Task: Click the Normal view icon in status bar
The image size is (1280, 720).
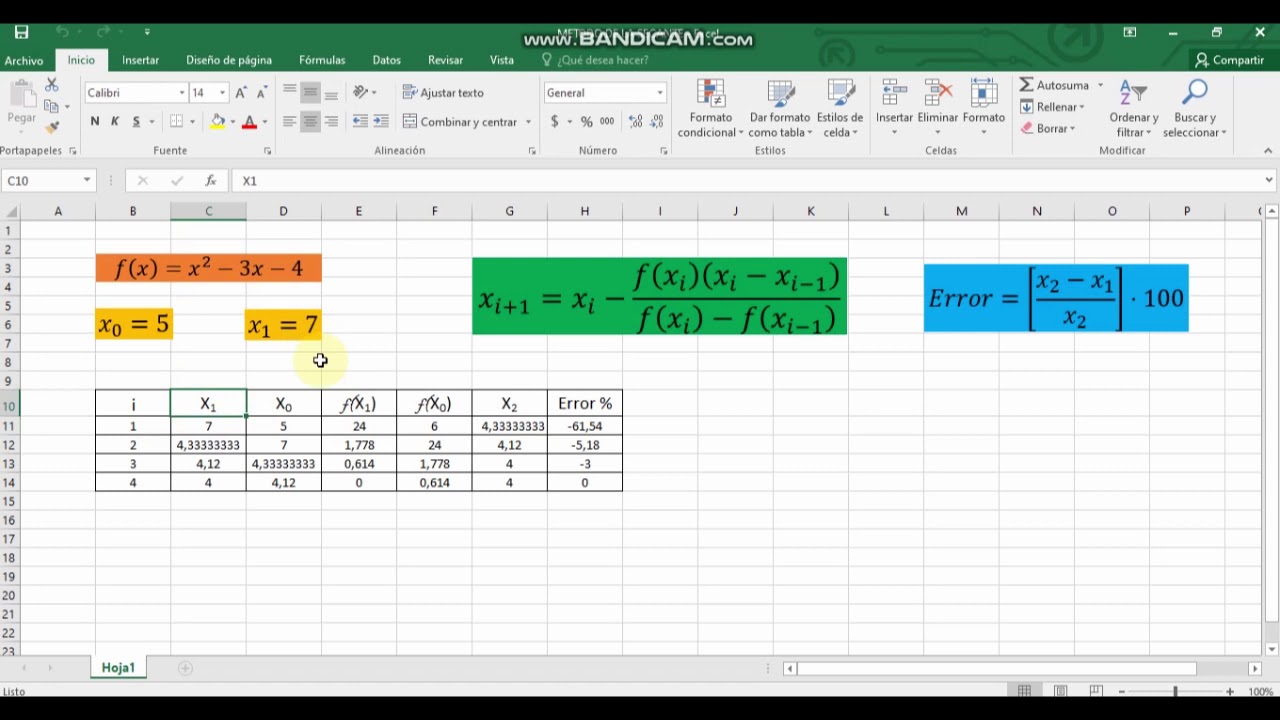Action: click(1024, 691)
